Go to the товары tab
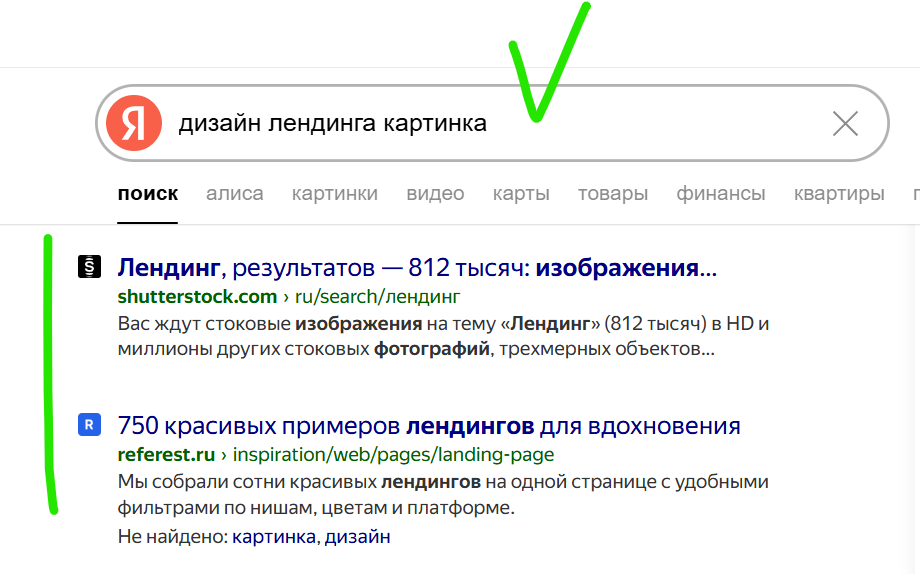 click(613, 193)
